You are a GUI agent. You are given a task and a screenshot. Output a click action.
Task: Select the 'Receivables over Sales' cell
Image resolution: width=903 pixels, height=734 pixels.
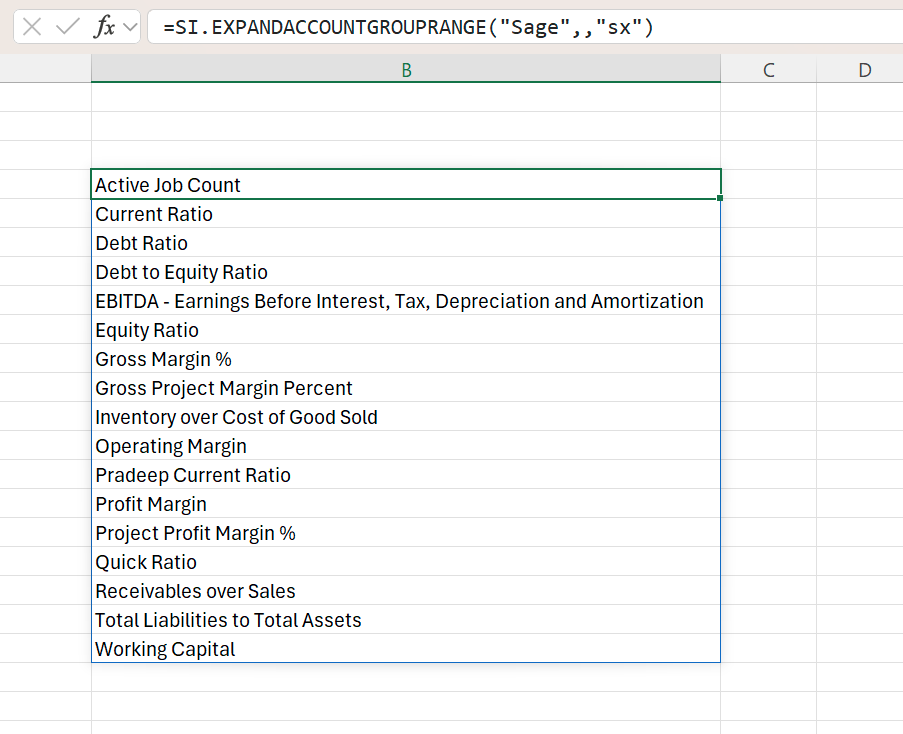406,591
